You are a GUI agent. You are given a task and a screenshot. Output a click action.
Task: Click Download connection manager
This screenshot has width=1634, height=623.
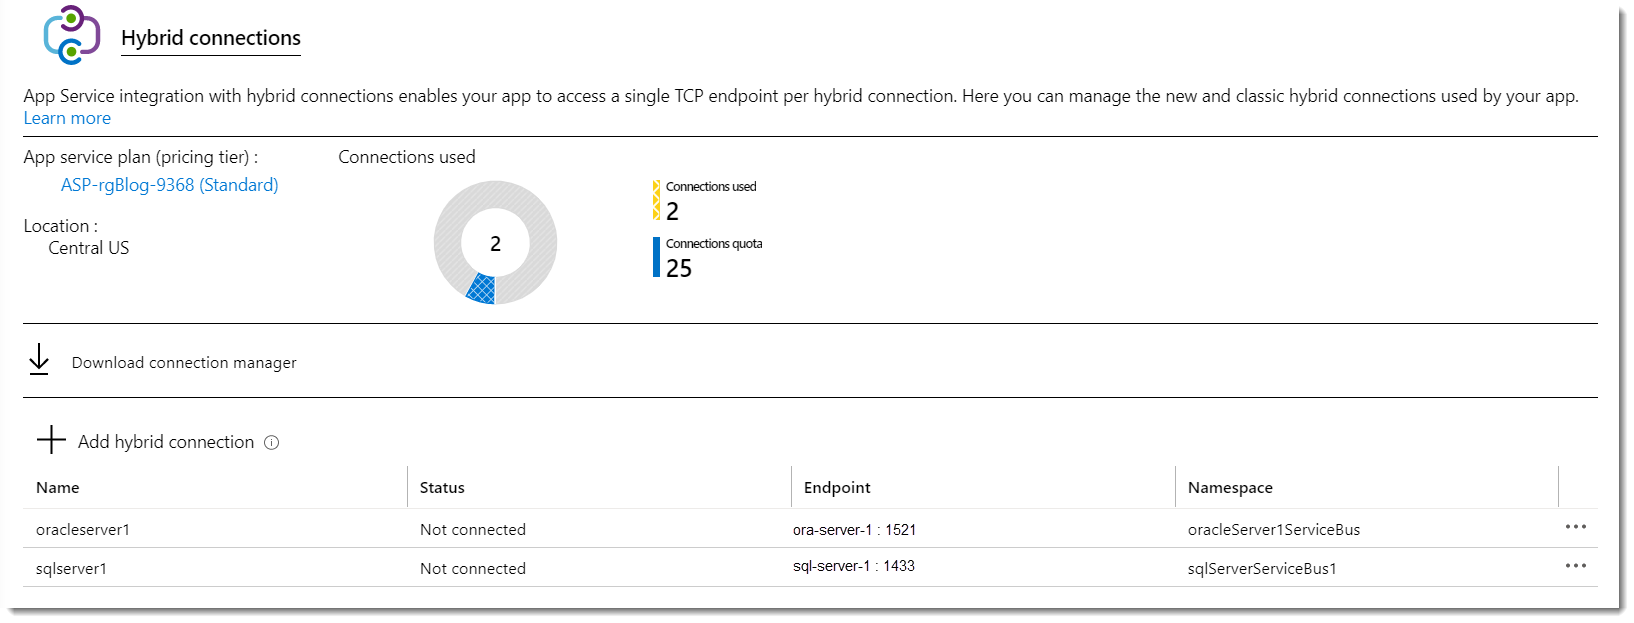[184, 363]
